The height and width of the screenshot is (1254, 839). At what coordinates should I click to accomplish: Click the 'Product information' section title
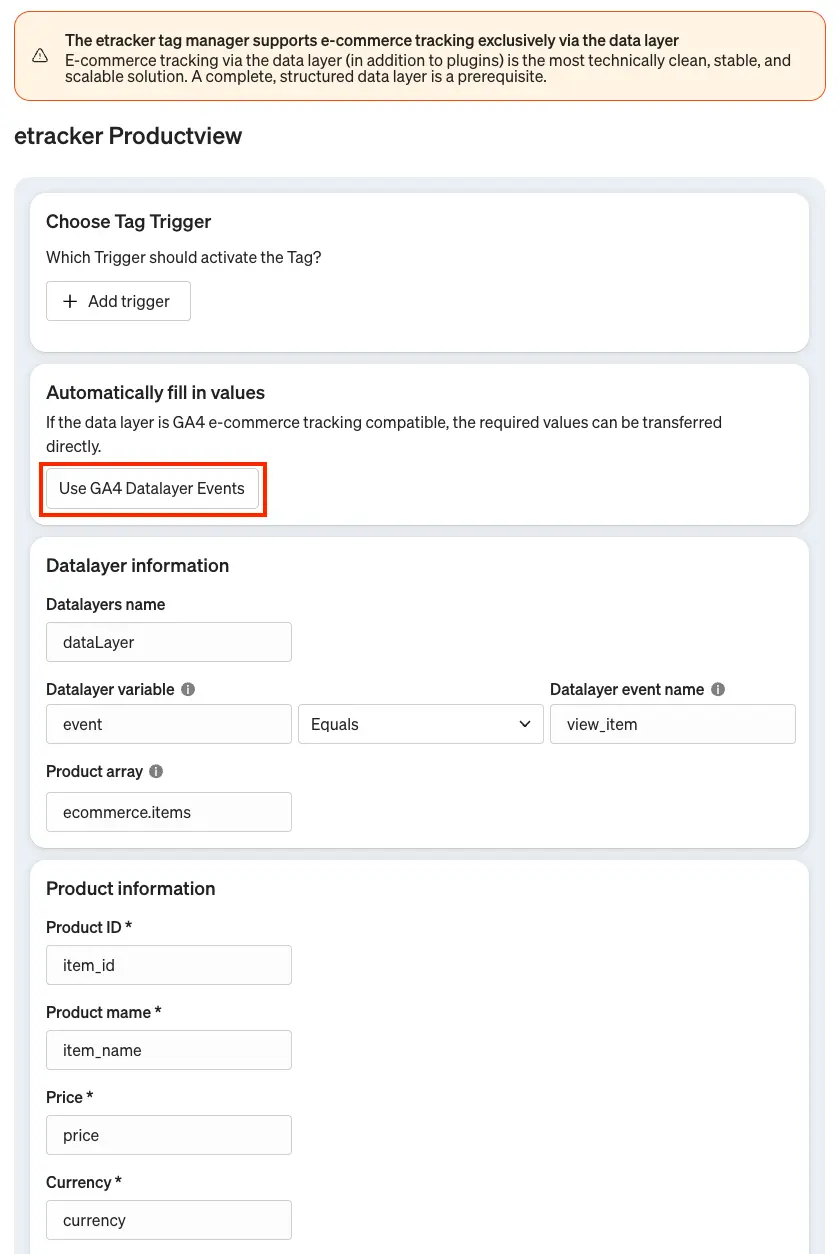131,889
